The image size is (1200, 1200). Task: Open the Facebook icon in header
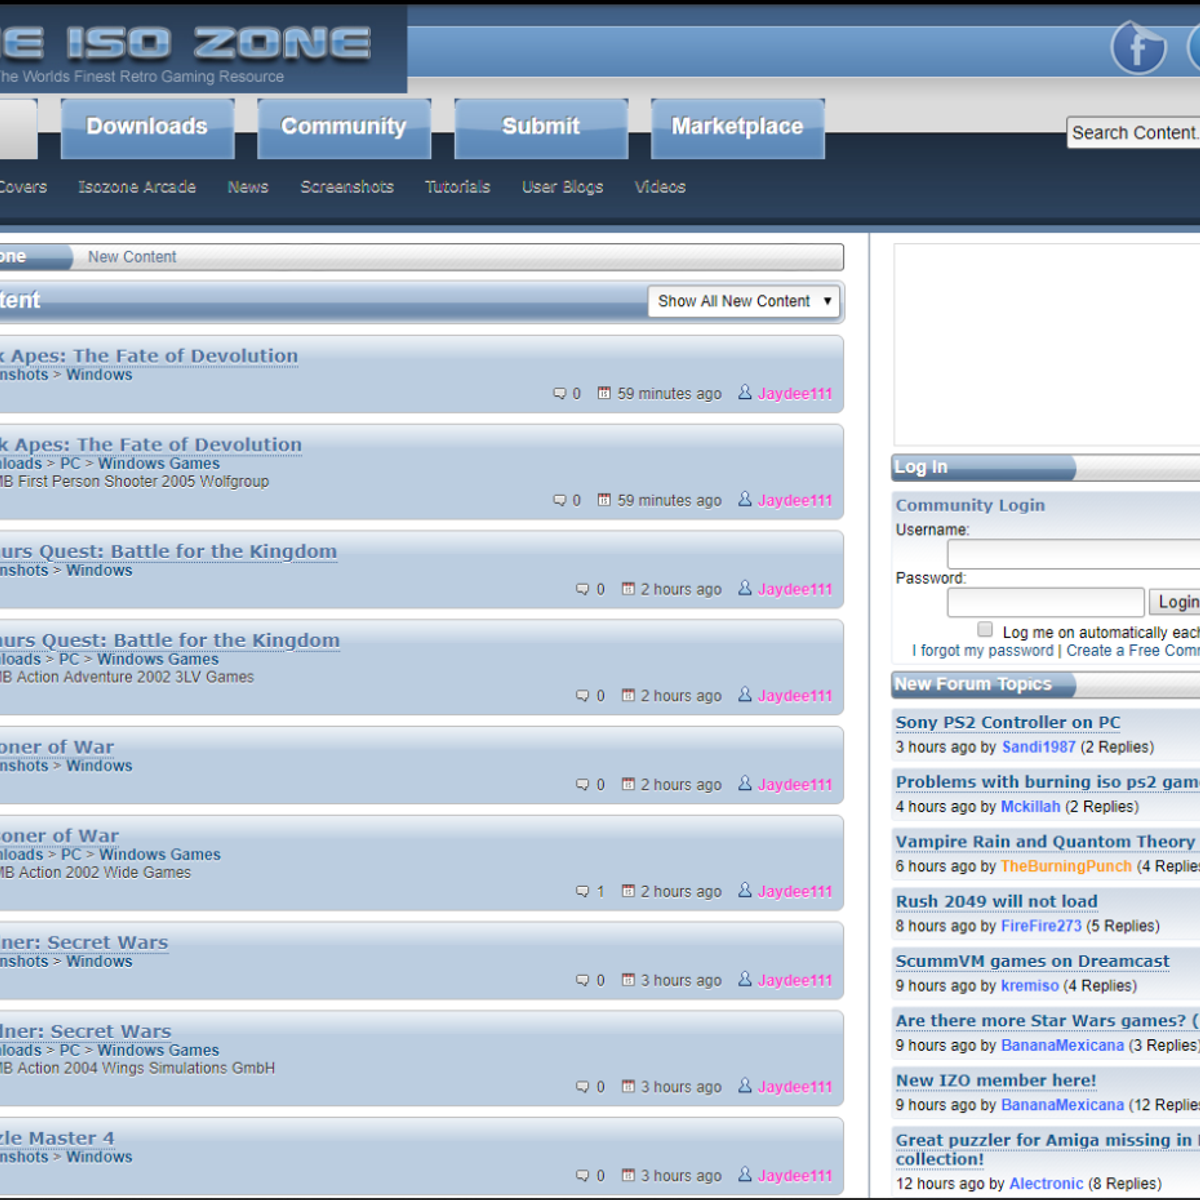click(x=1138, y=47)
